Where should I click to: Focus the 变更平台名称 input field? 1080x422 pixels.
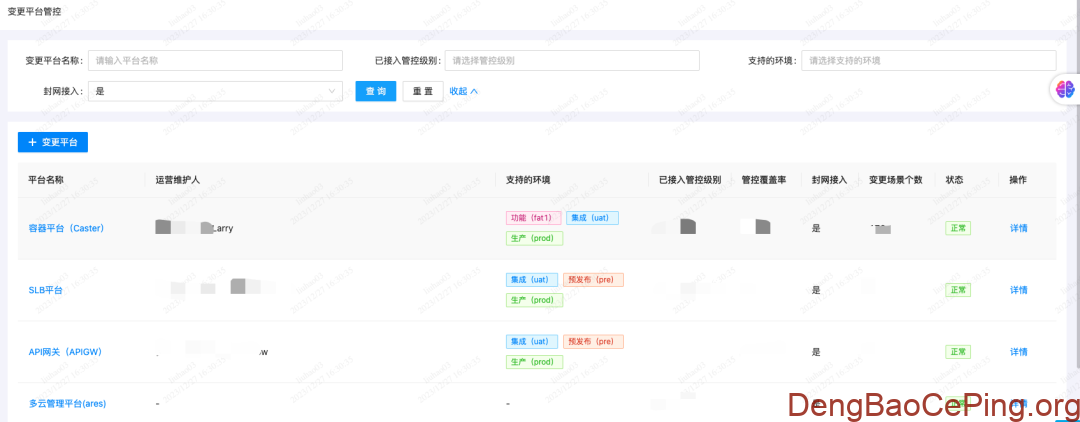pyautogui.click(x=216, y=61)
